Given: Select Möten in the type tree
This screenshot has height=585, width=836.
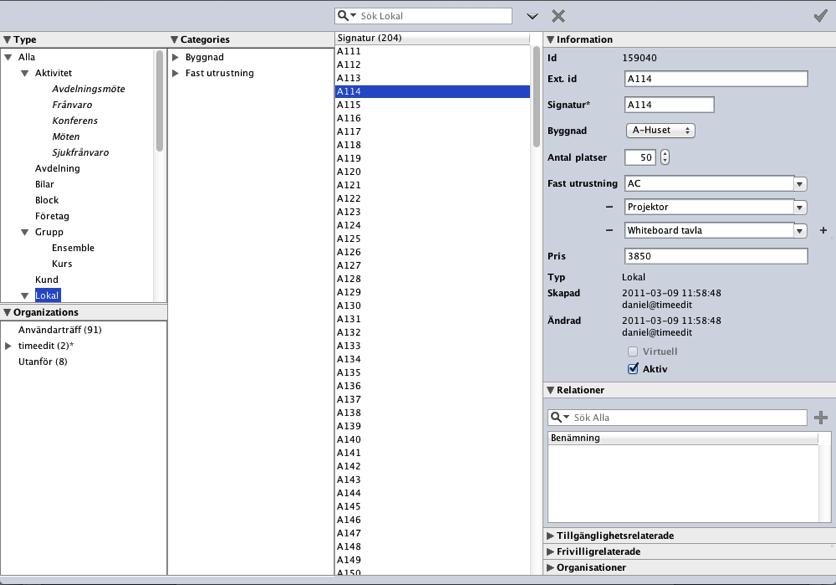Looking at the screenshot, I should tap(66, 137).
